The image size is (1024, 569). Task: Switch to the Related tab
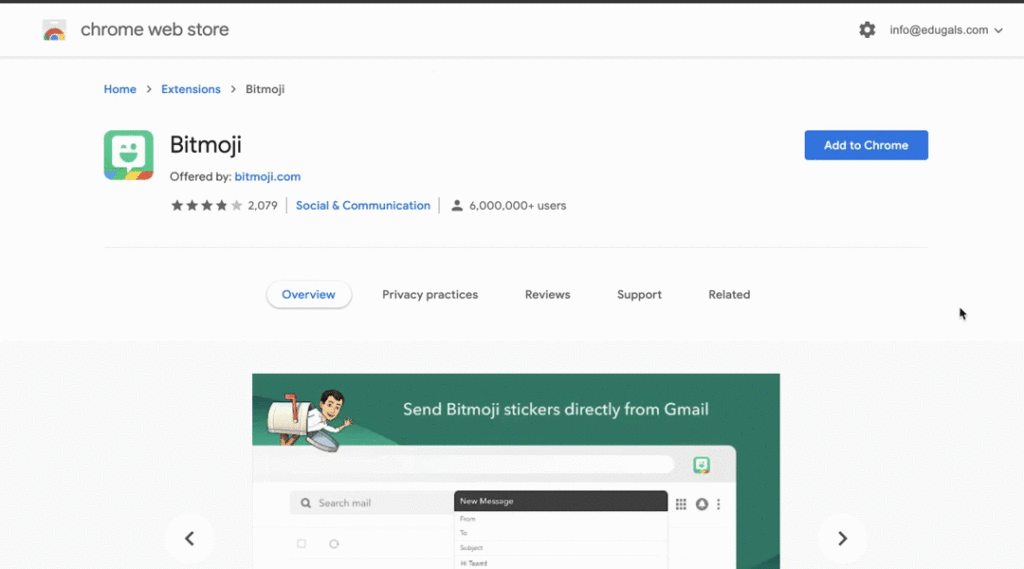click(x=729, y=295)
